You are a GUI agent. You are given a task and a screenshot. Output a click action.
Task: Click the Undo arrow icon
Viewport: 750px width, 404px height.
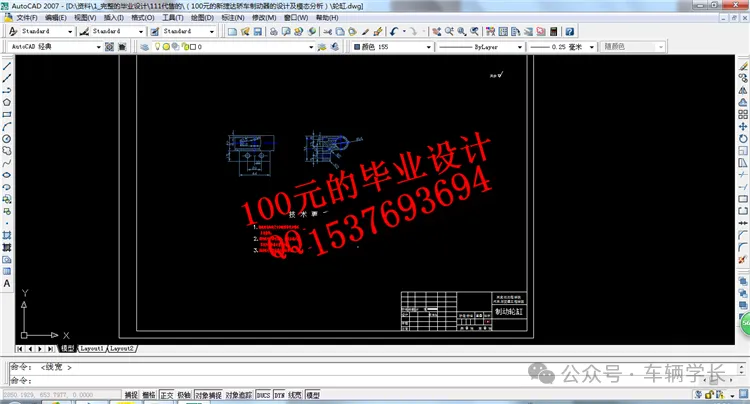tap(394, 32)
